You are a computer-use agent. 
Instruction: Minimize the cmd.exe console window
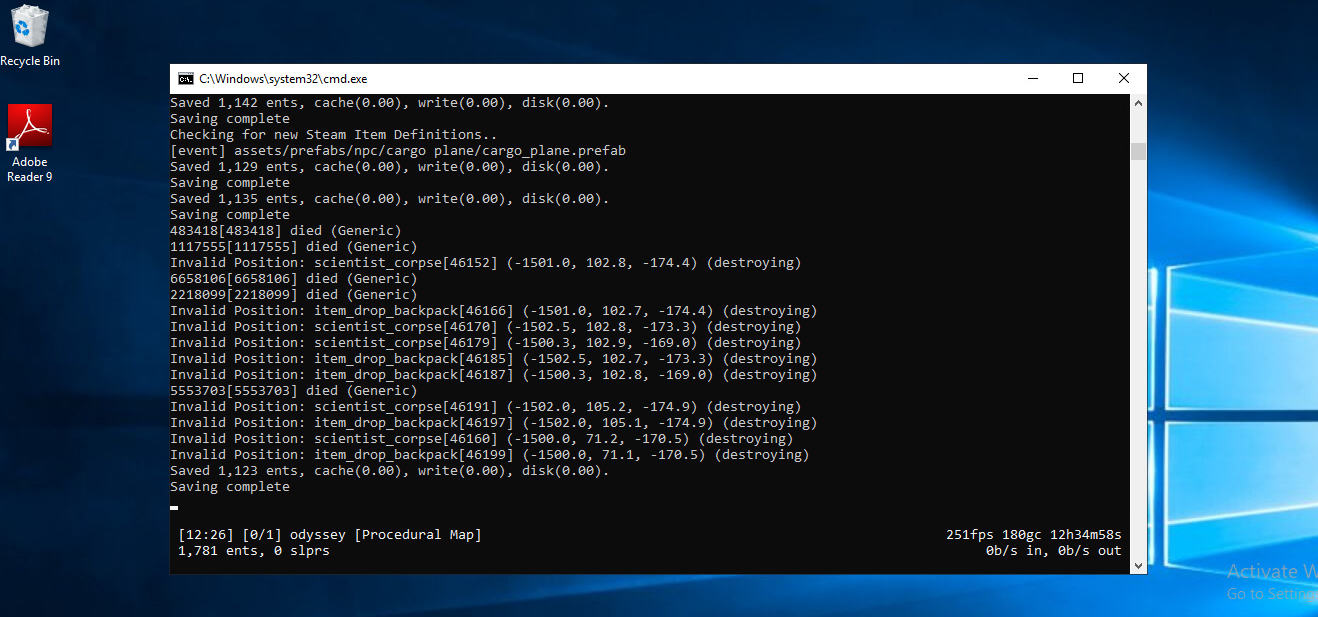(1031, 79)
